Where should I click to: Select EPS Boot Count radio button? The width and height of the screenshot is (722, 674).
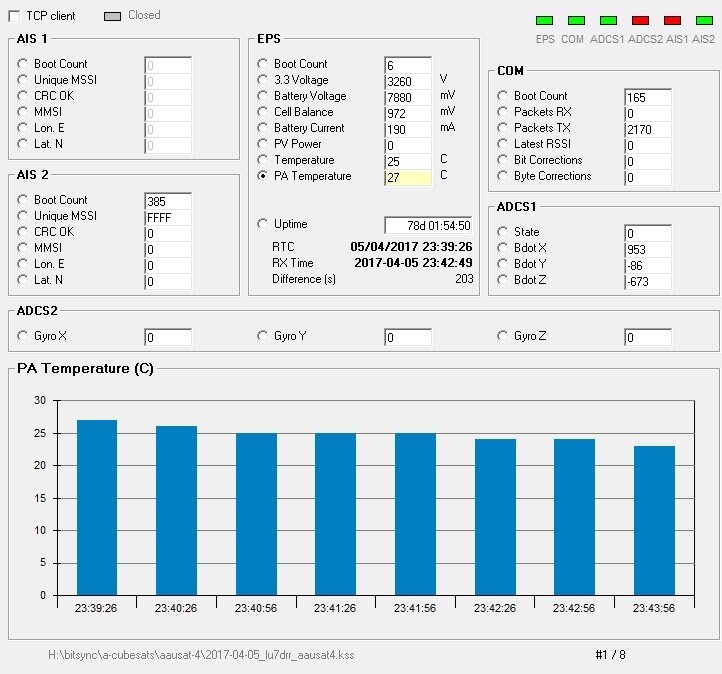(262, 64)
